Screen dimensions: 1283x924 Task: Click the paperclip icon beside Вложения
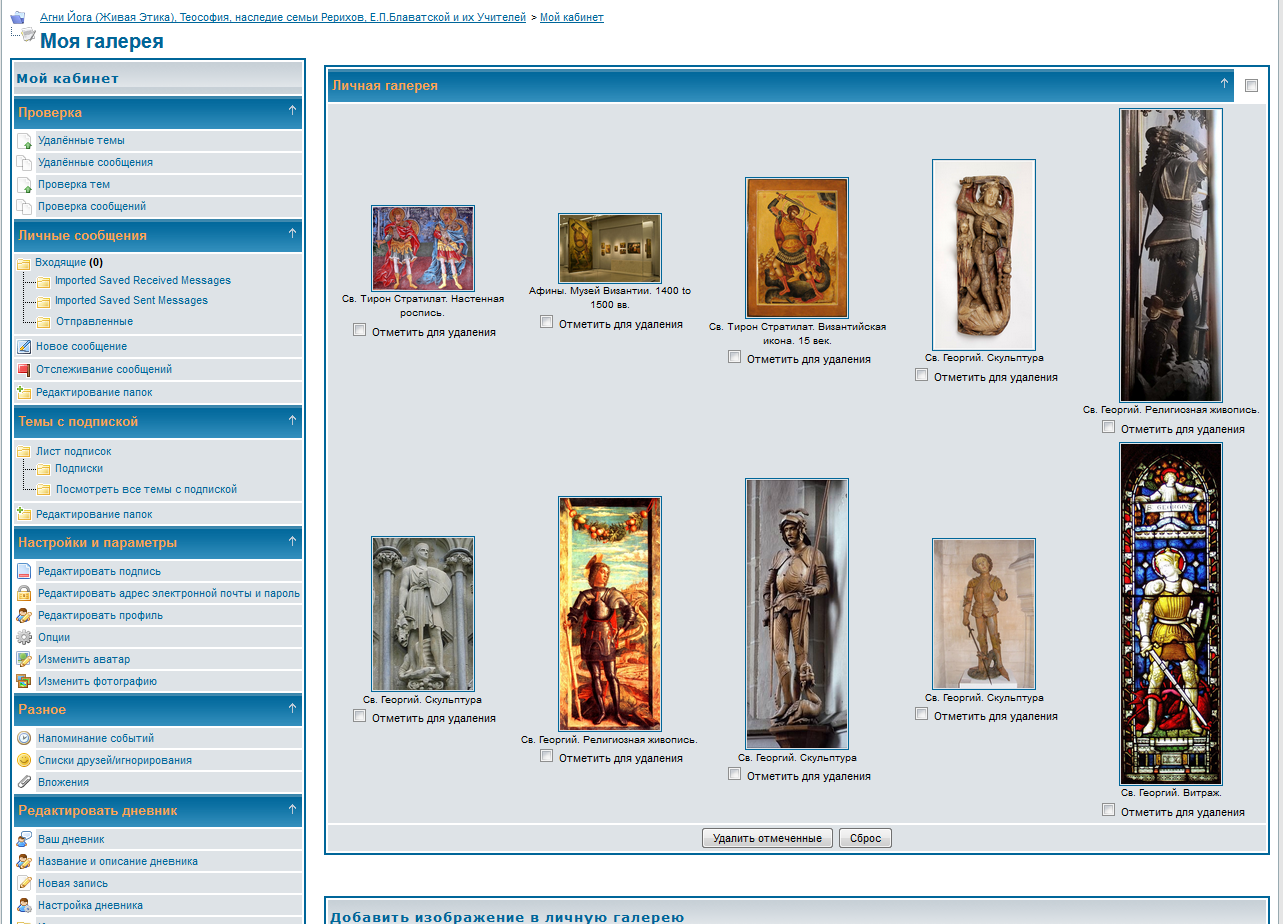click(x=25, y=783)
